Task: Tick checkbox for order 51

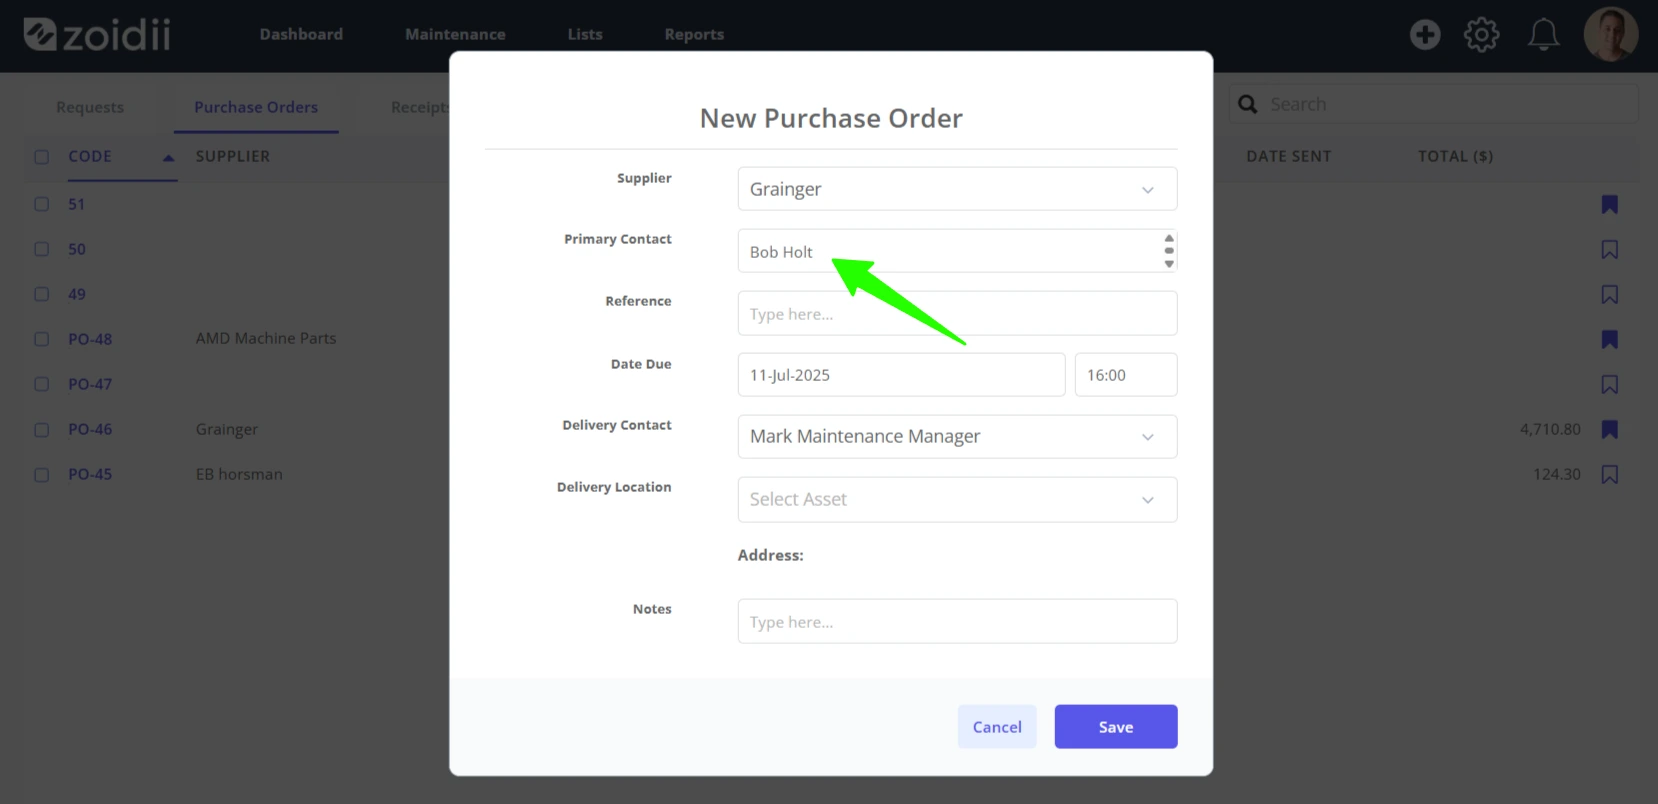Action: coord(41,204)
